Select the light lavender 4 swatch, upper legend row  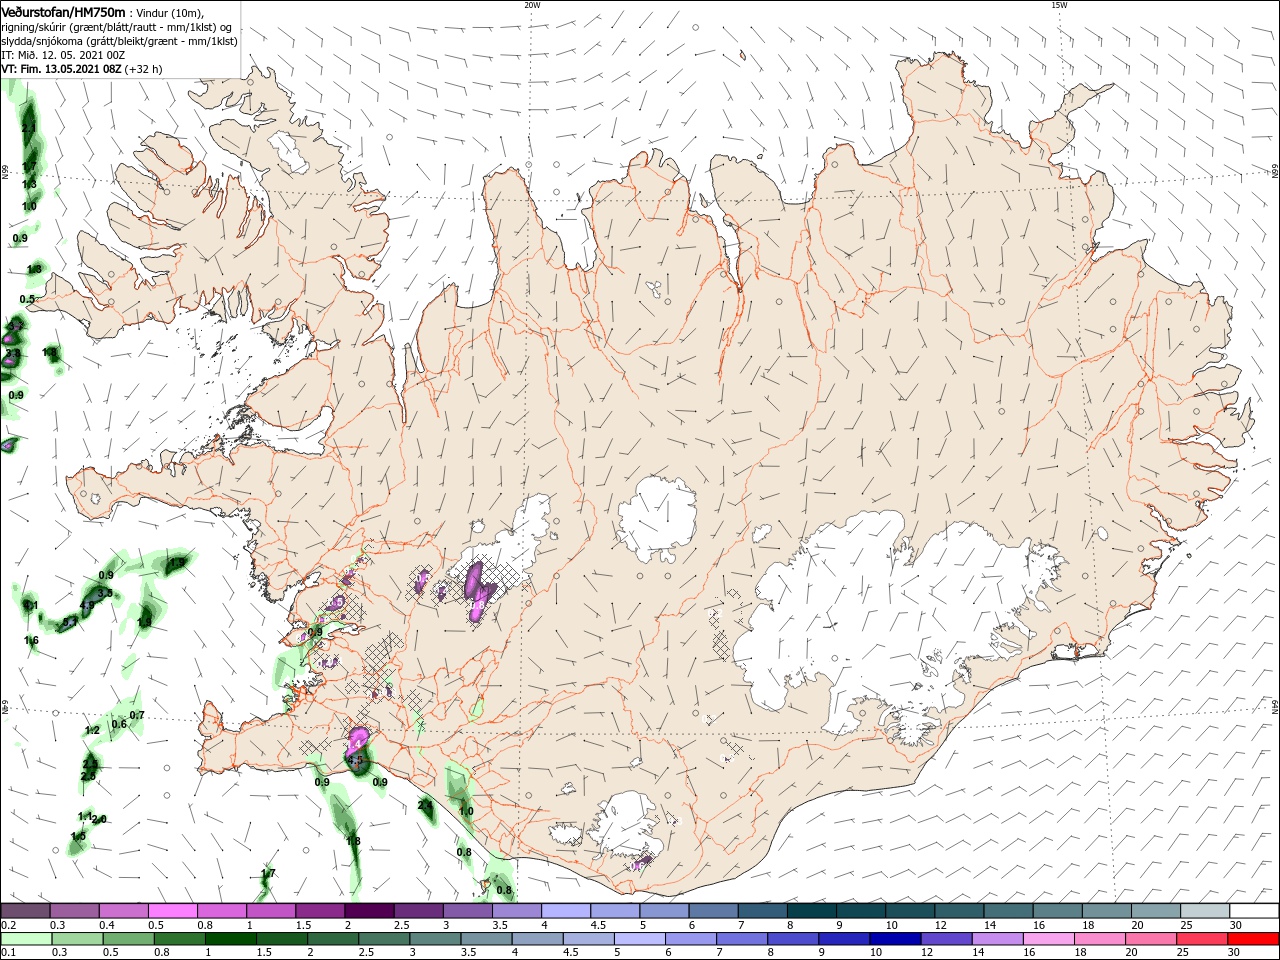click(x=565, y=911)
